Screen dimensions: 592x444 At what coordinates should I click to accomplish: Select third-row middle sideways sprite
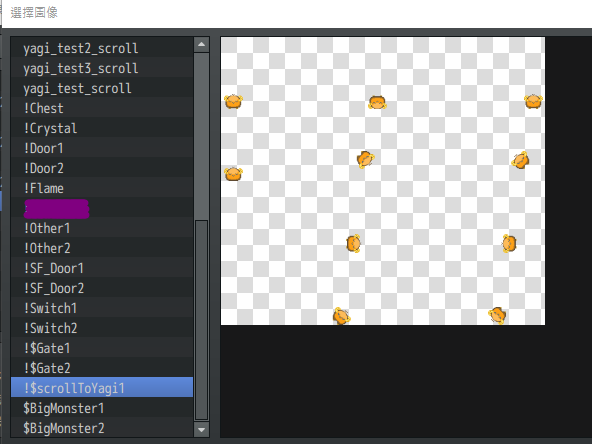(353, 243)
